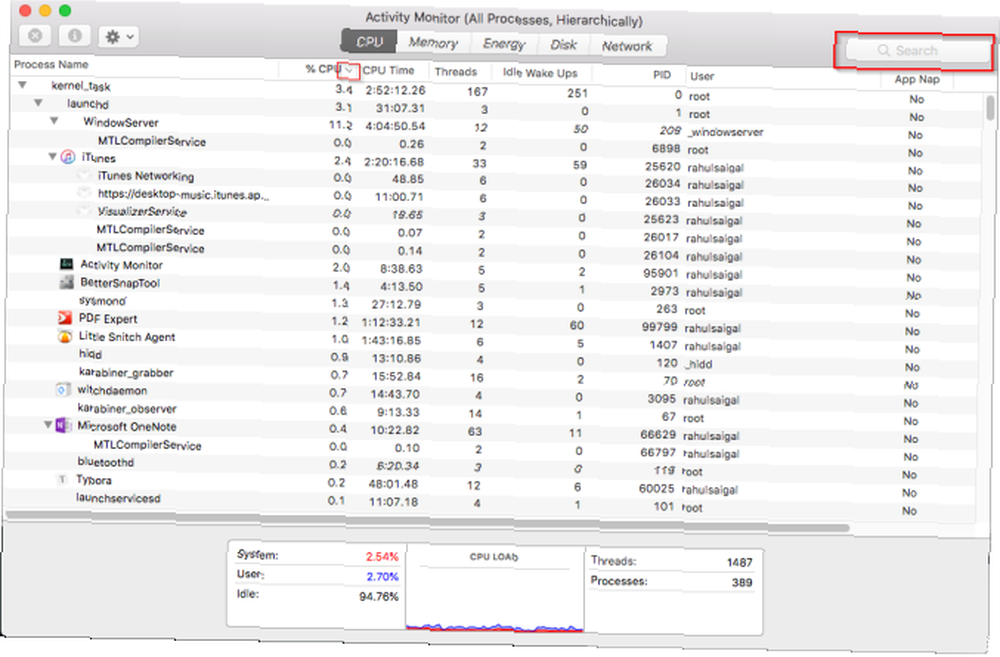Switch to the Network tab
This screenshot has width=1000, height=657.
(x=627, y=46)
